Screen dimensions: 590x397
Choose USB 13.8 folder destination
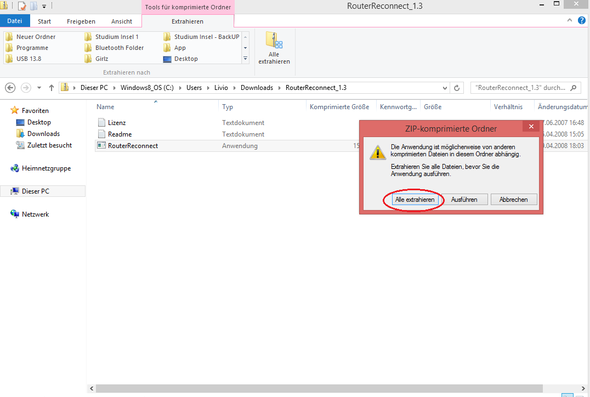click(x=23, y=59)
